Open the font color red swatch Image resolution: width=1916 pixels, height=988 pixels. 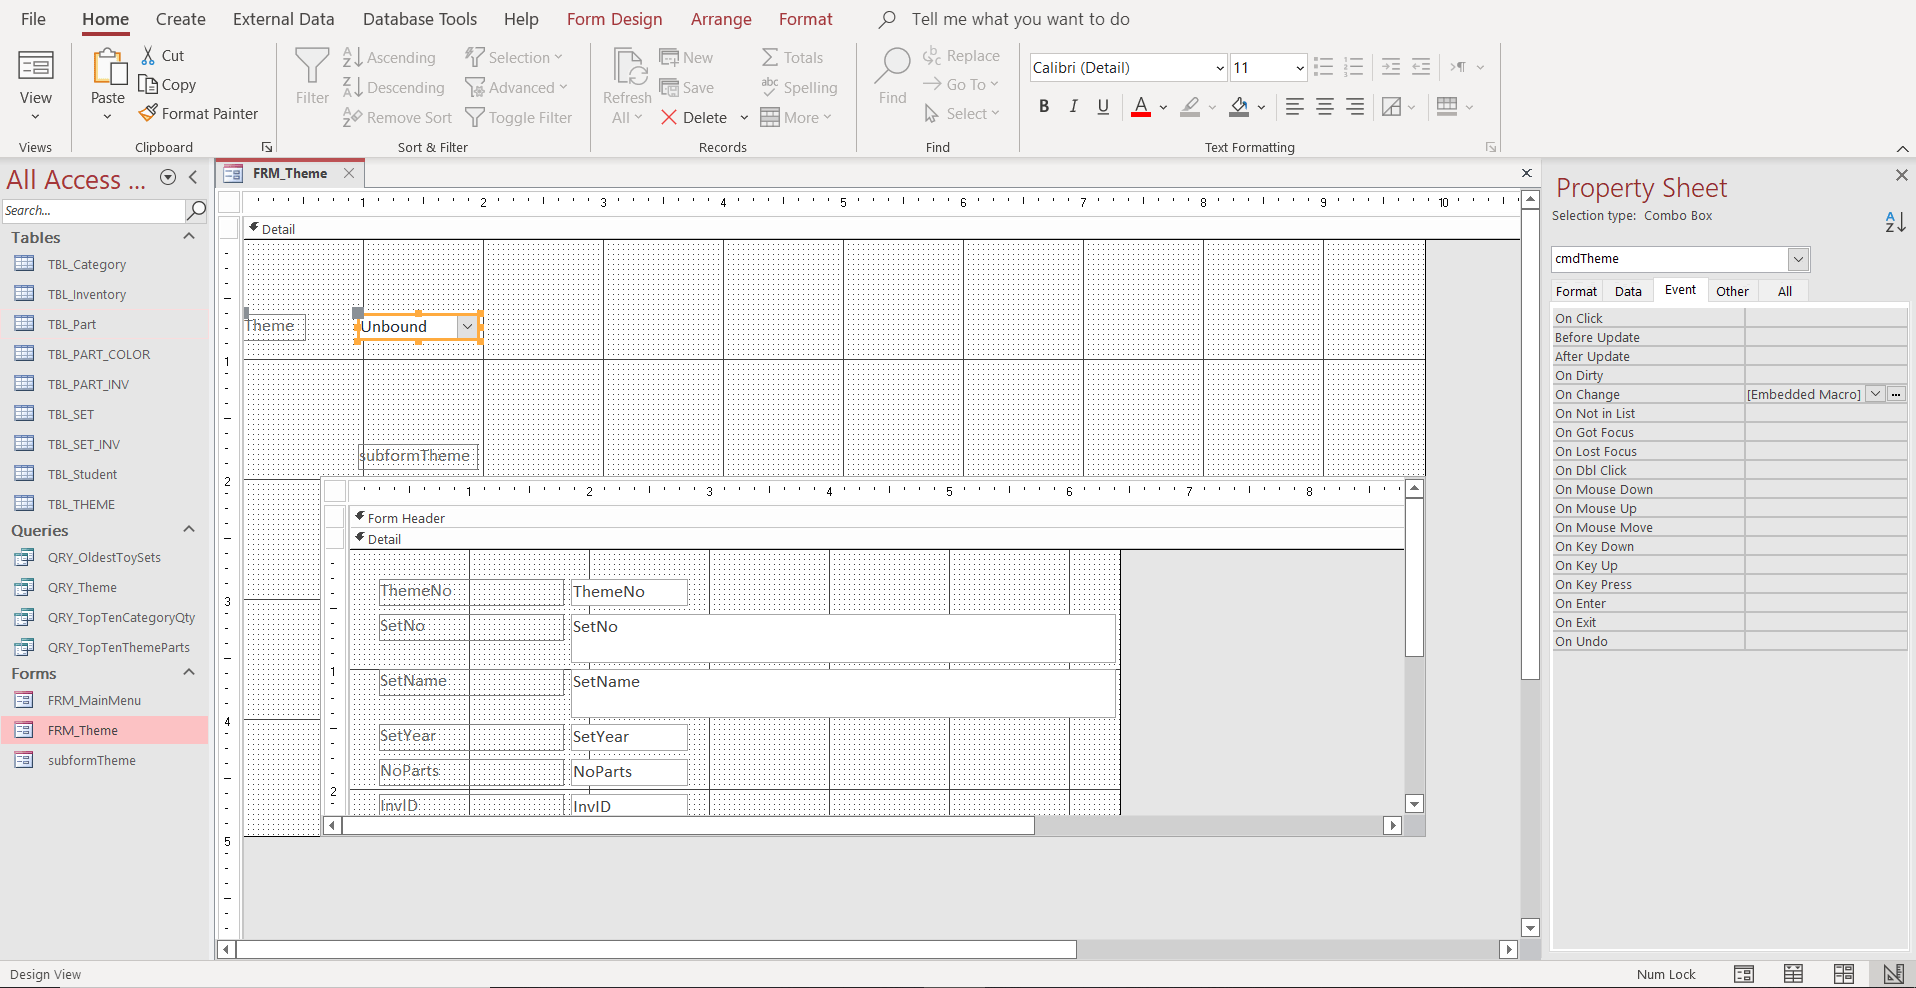coord(1141,106)
